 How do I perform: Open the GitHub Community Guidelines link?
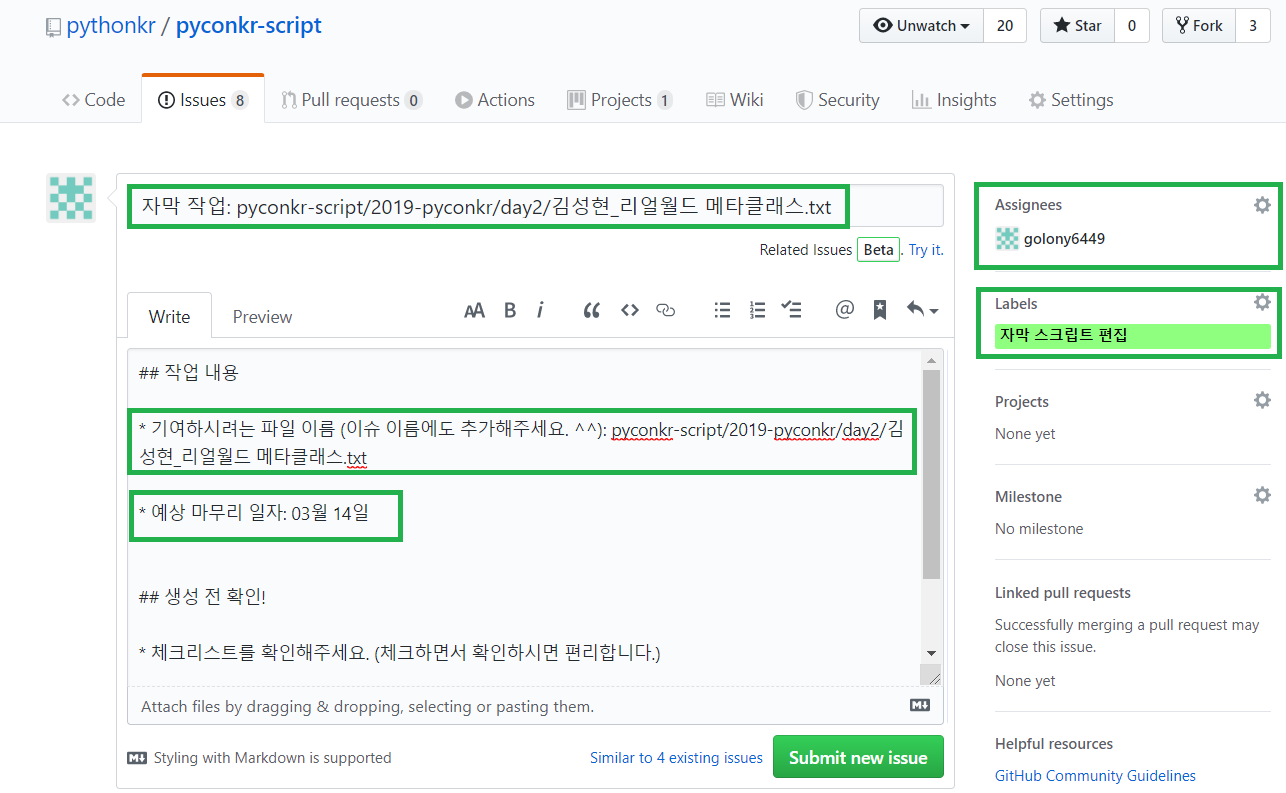(1095, 775)
